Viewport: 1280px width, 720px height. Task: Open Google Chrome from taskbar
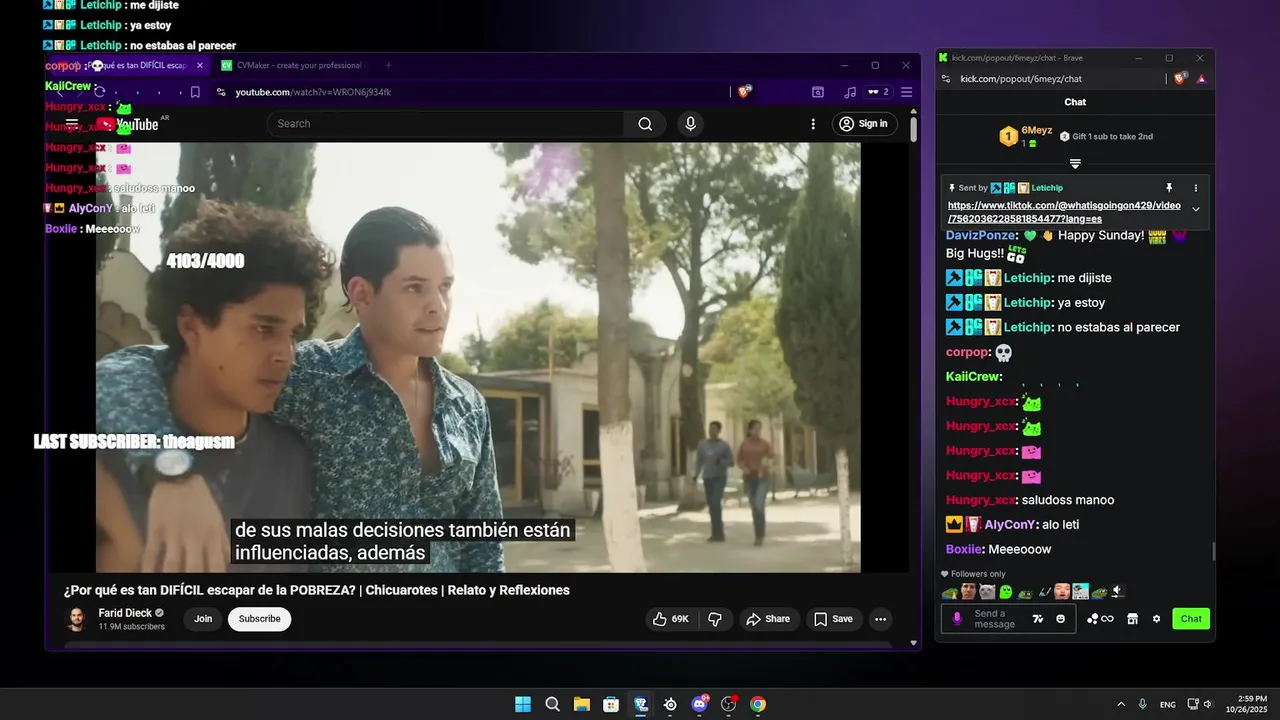pos(758,704)
